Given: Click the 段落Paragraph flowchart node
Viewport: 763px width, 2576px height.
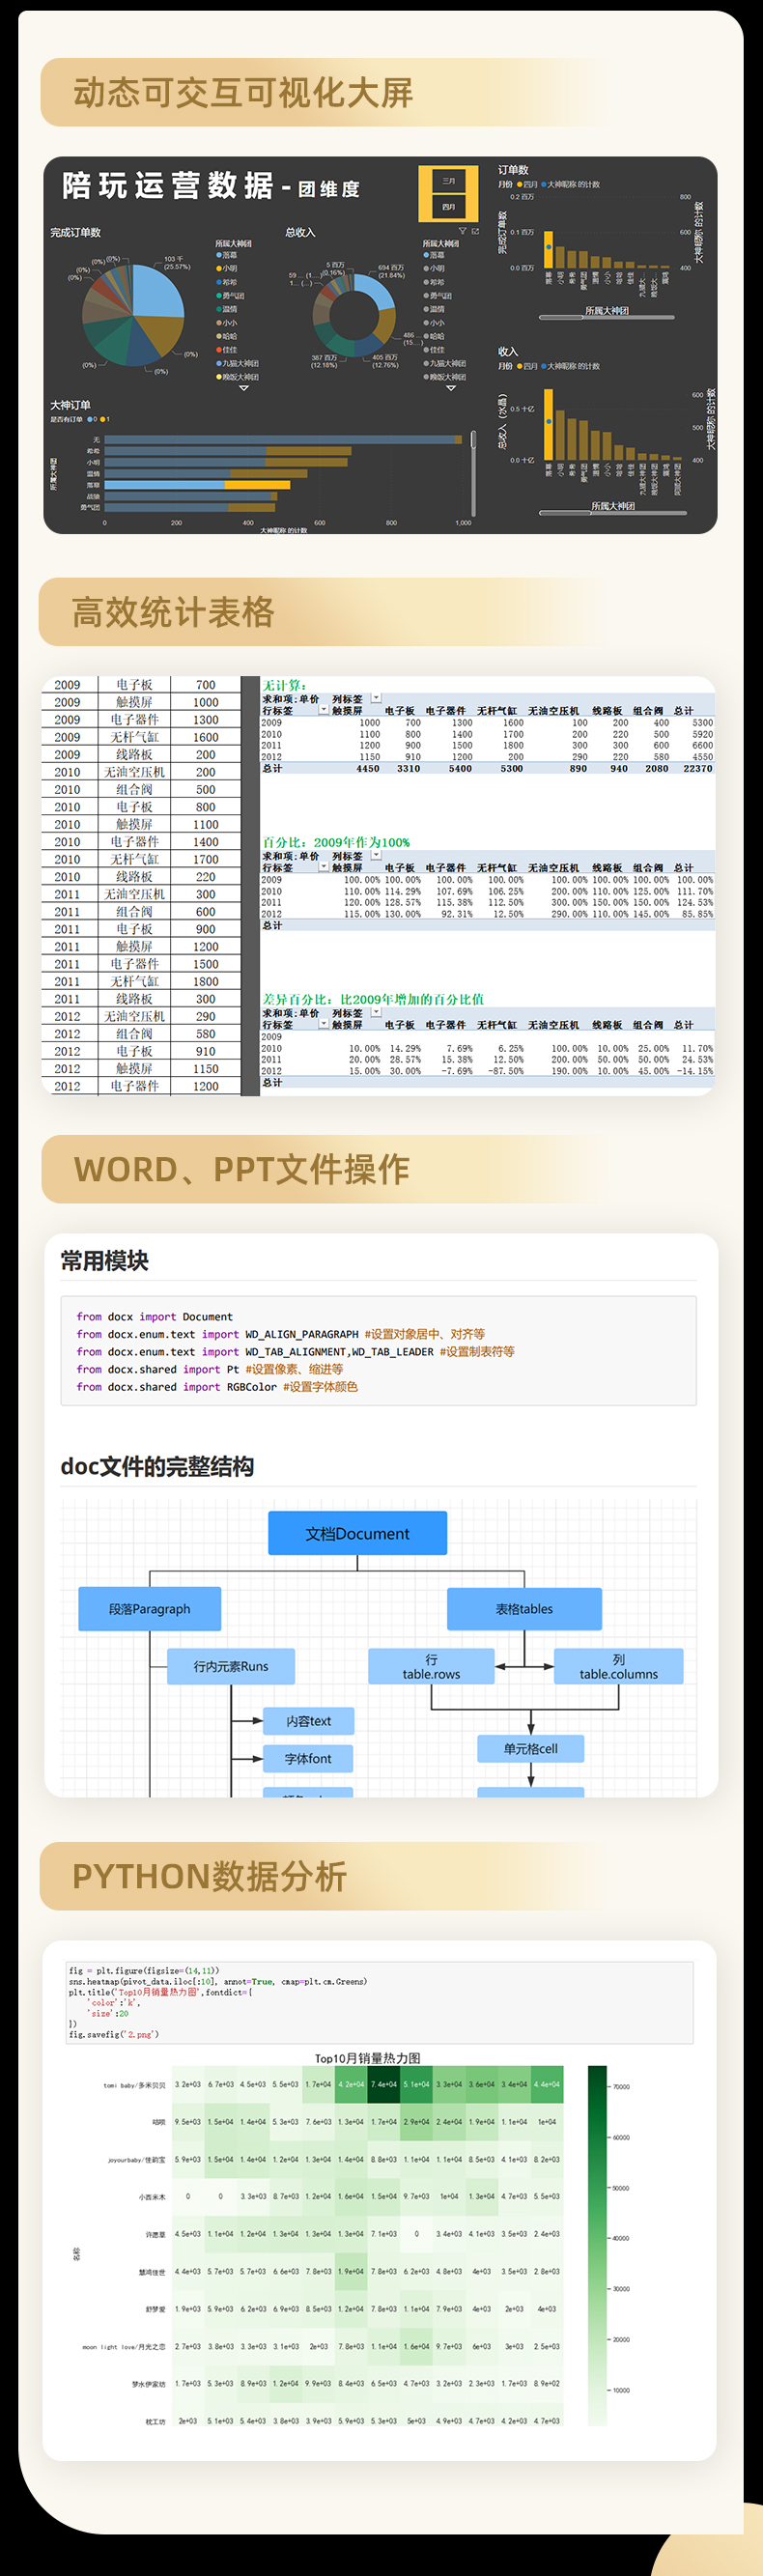Looking at the screenshot, I should 150,1609.
